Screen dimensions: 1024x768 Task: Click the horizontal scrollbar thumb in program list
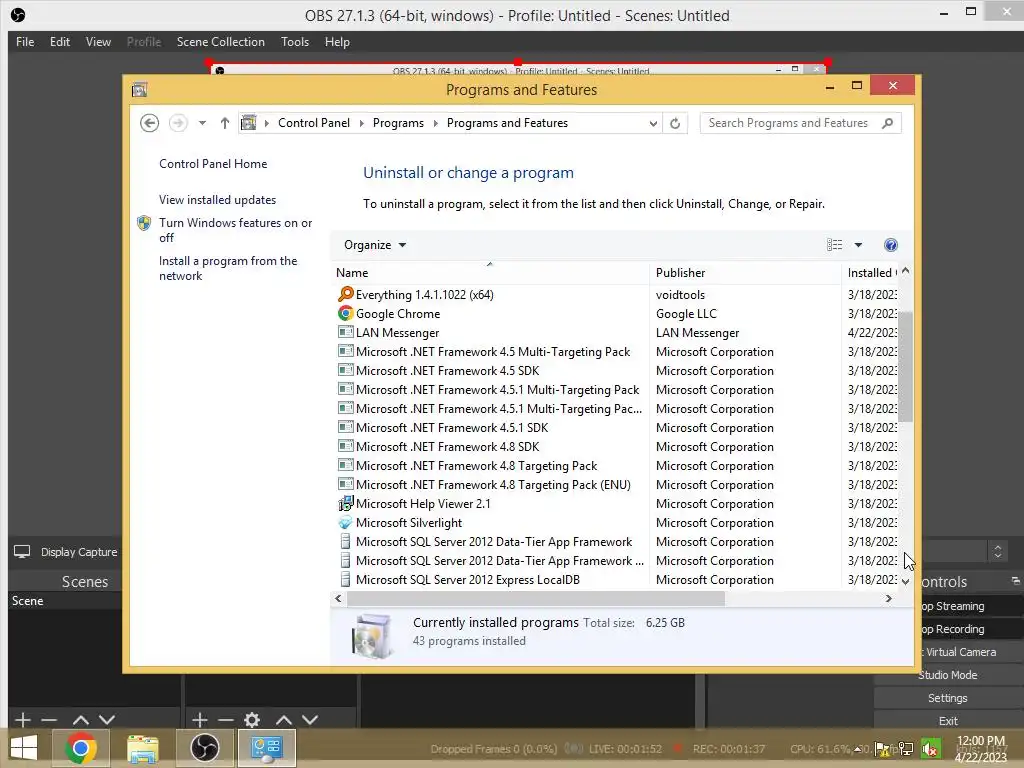click(x=536, y=599)
